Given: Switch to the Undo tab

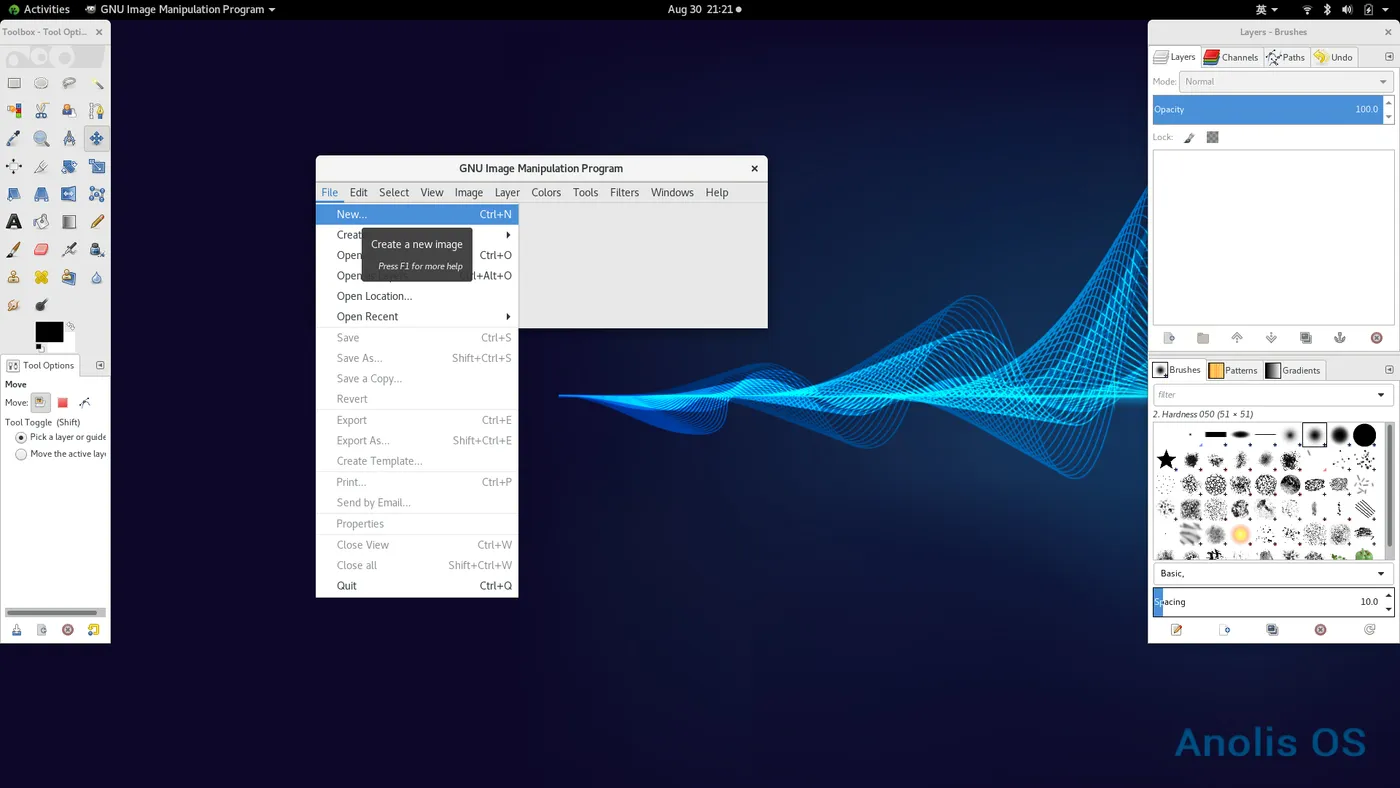Looking at the screenshot, I should point(1334,57).
